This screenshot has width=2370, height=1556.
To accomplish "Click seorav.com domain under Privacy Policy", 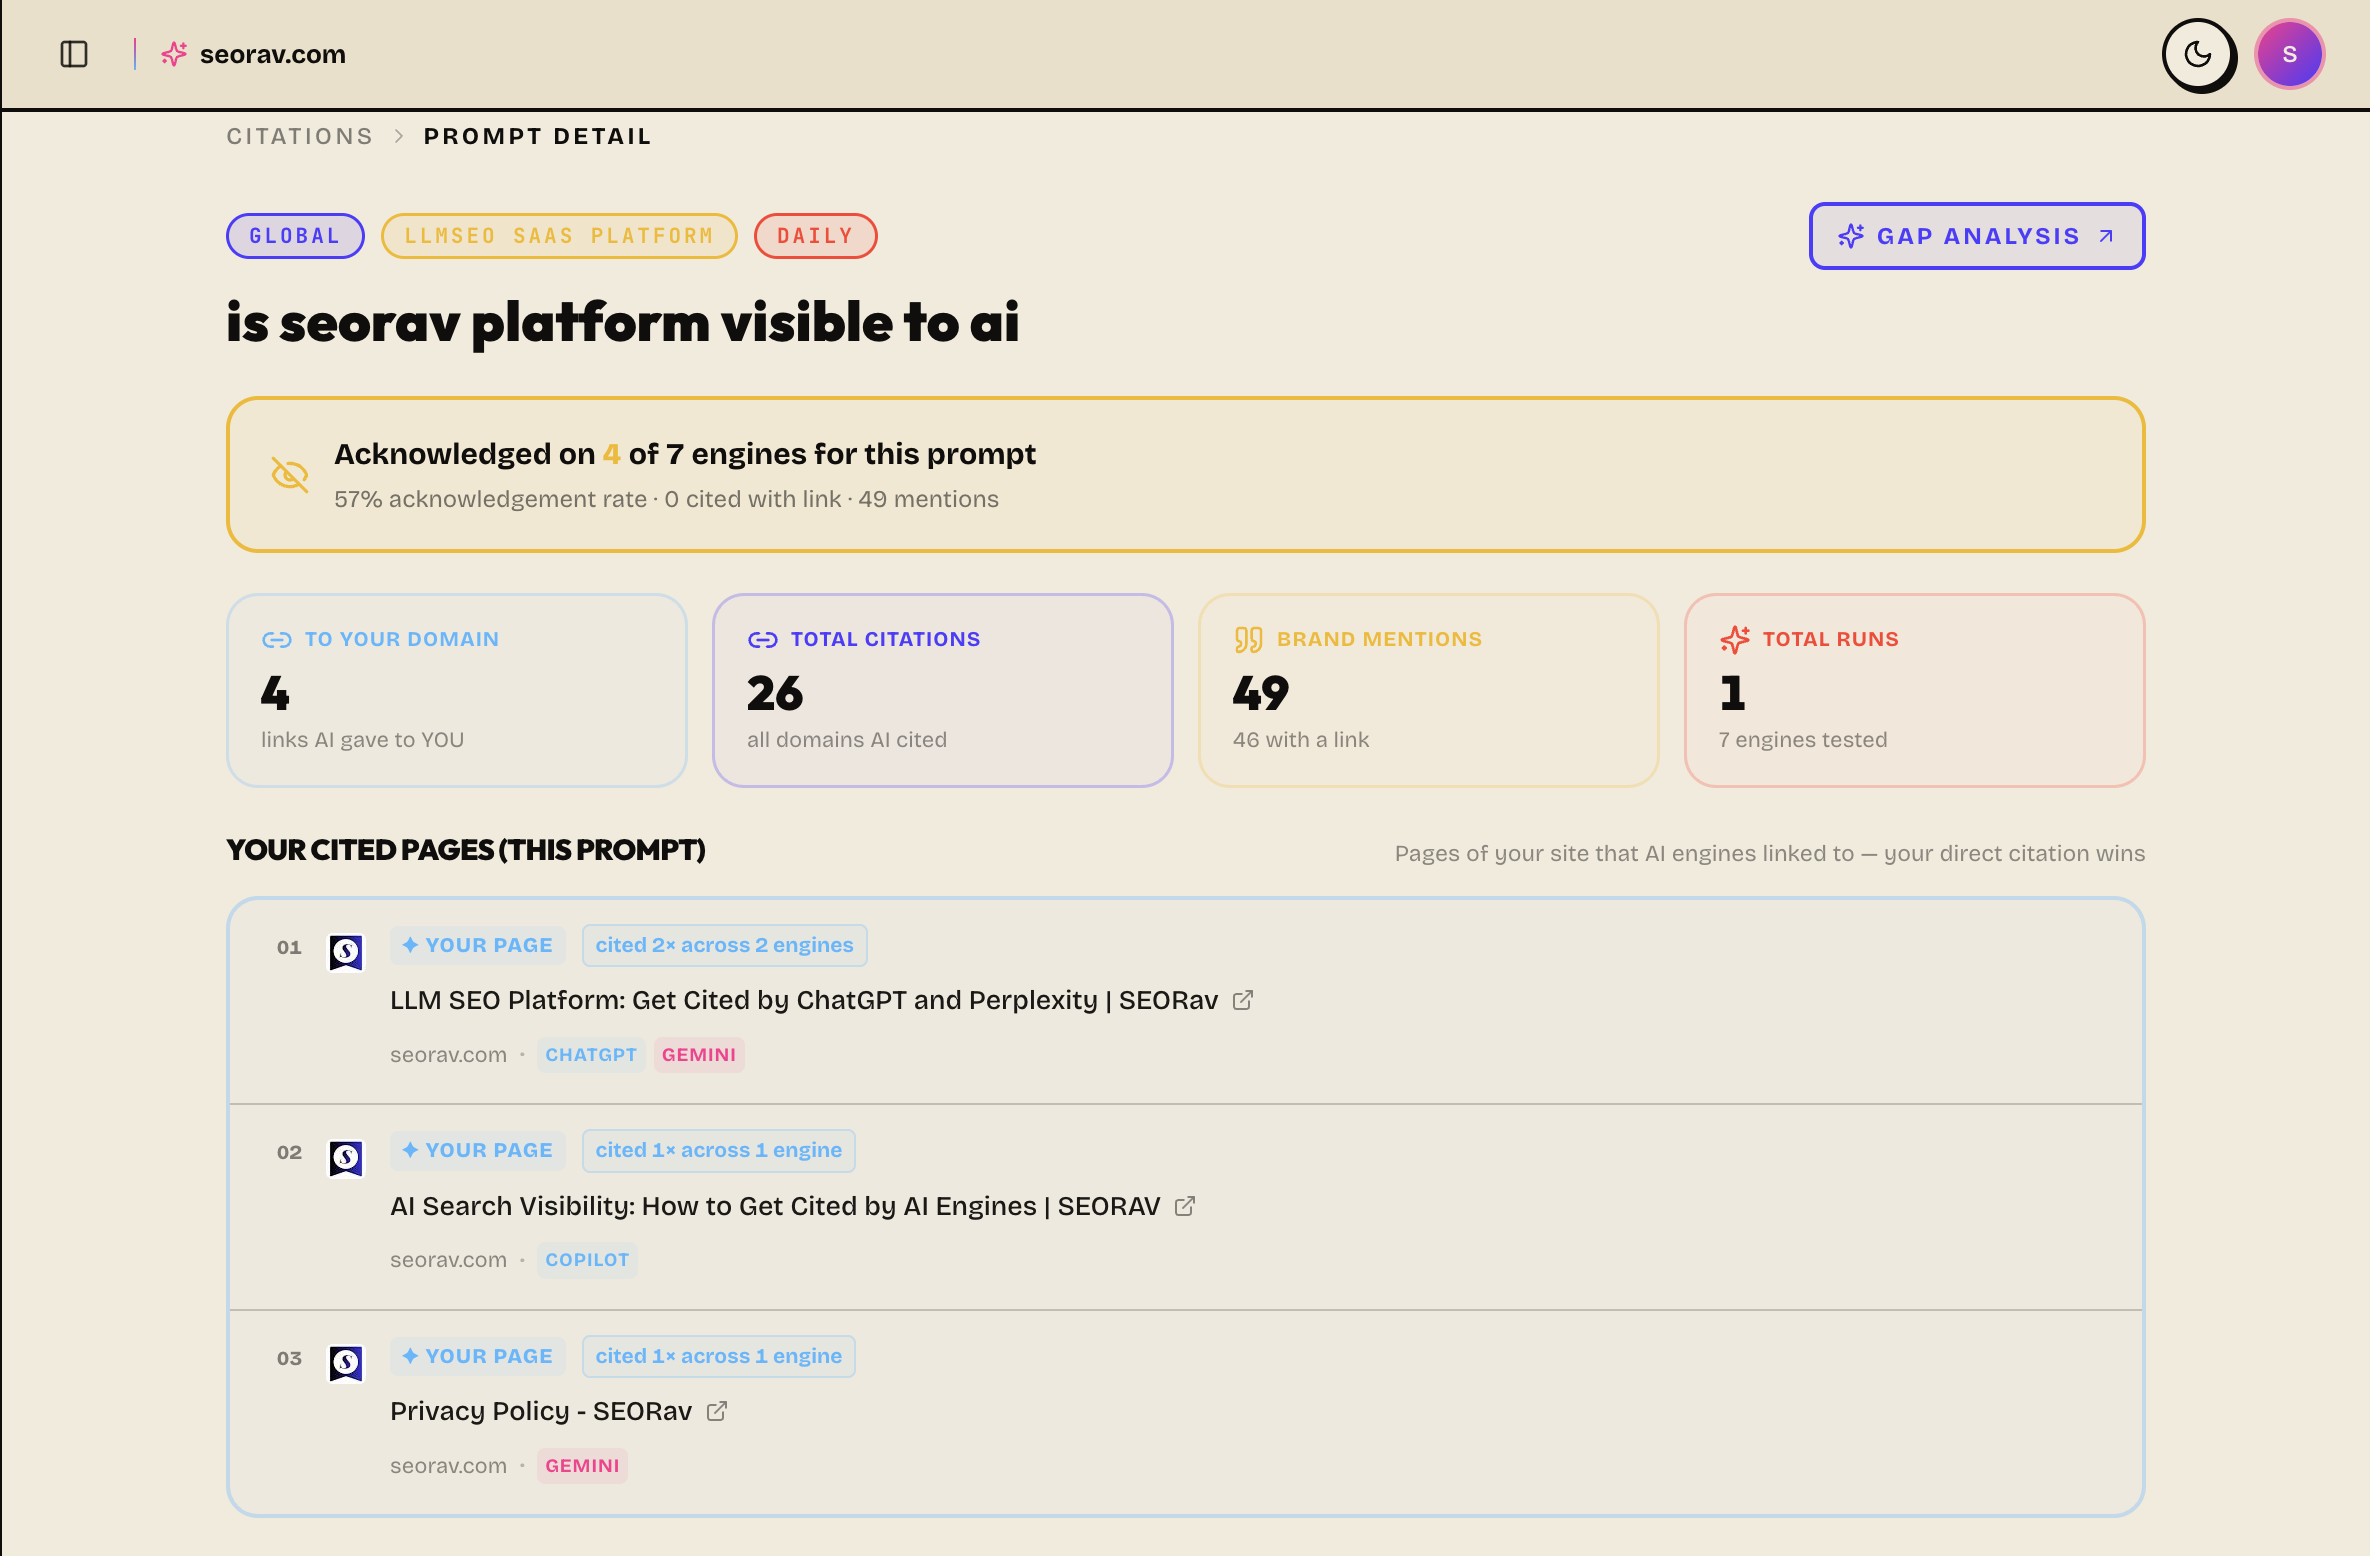I will click(448, 1466).
